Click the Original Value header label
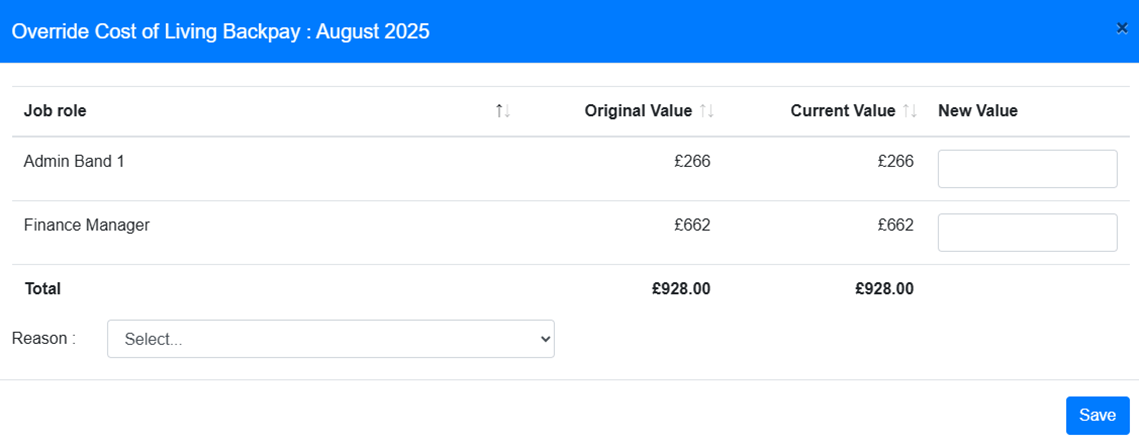Viewport: 1139px width, 443px height. pos(639,111)
